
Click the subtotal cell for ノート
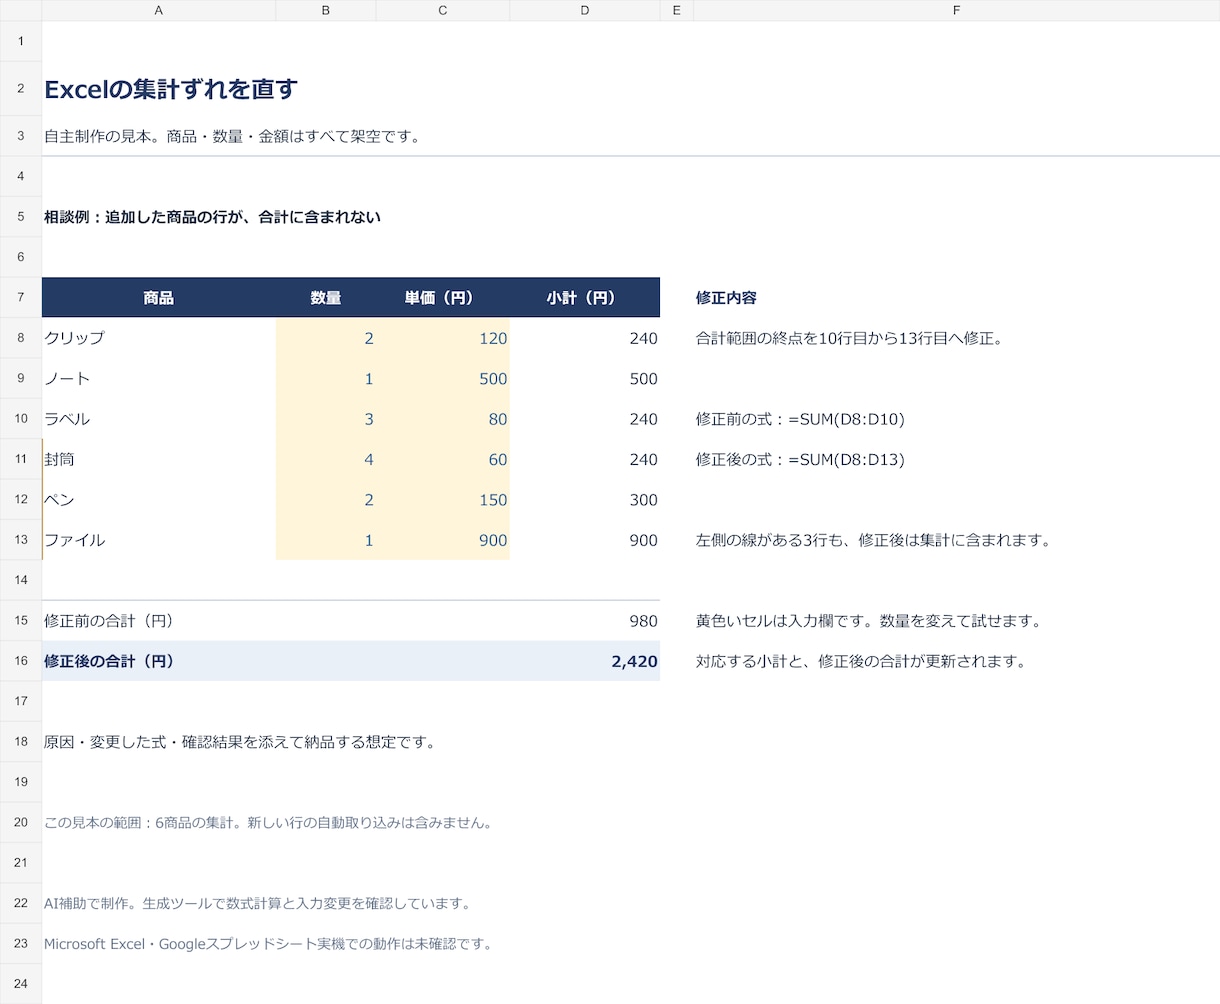[585, 378]
